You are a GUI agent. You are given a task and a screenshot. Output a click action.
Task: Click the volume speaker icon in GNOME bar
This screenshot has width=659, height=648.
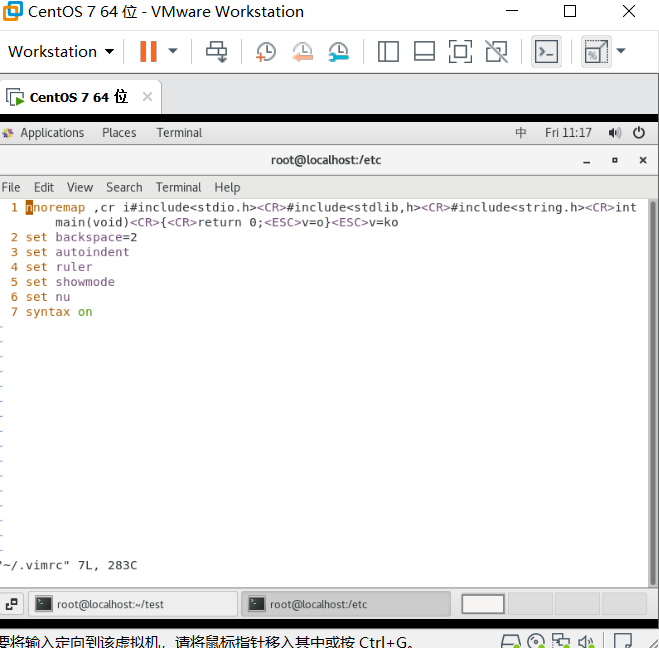[614, 133]
